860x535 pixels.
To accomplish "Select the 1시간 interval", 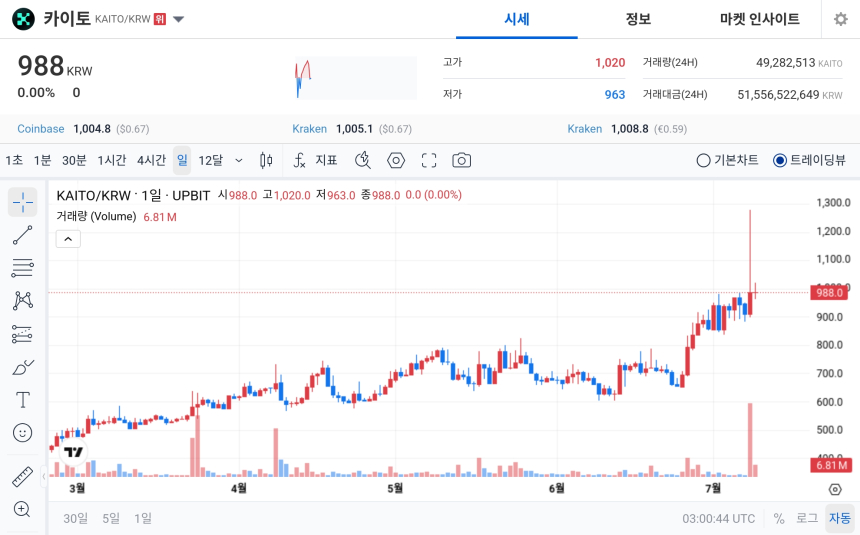I will coord(112,160).
